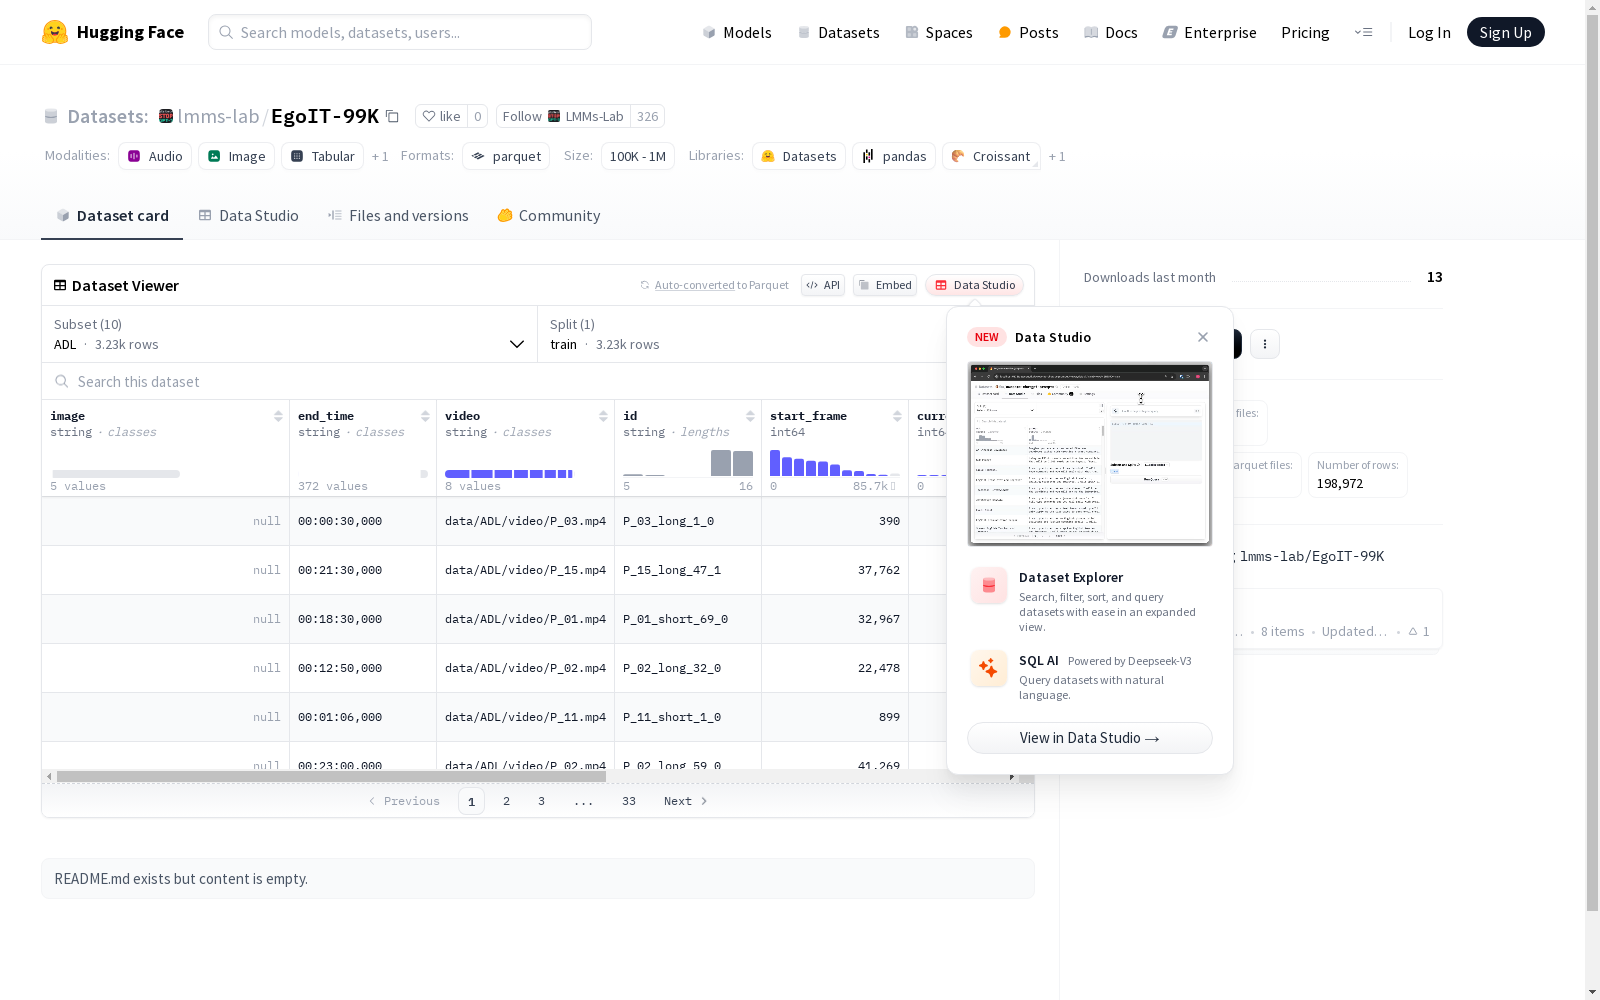Go to the Community tab
Image resolution: width=1600 pixels, height=1000 pixels.
coord(549,216)
